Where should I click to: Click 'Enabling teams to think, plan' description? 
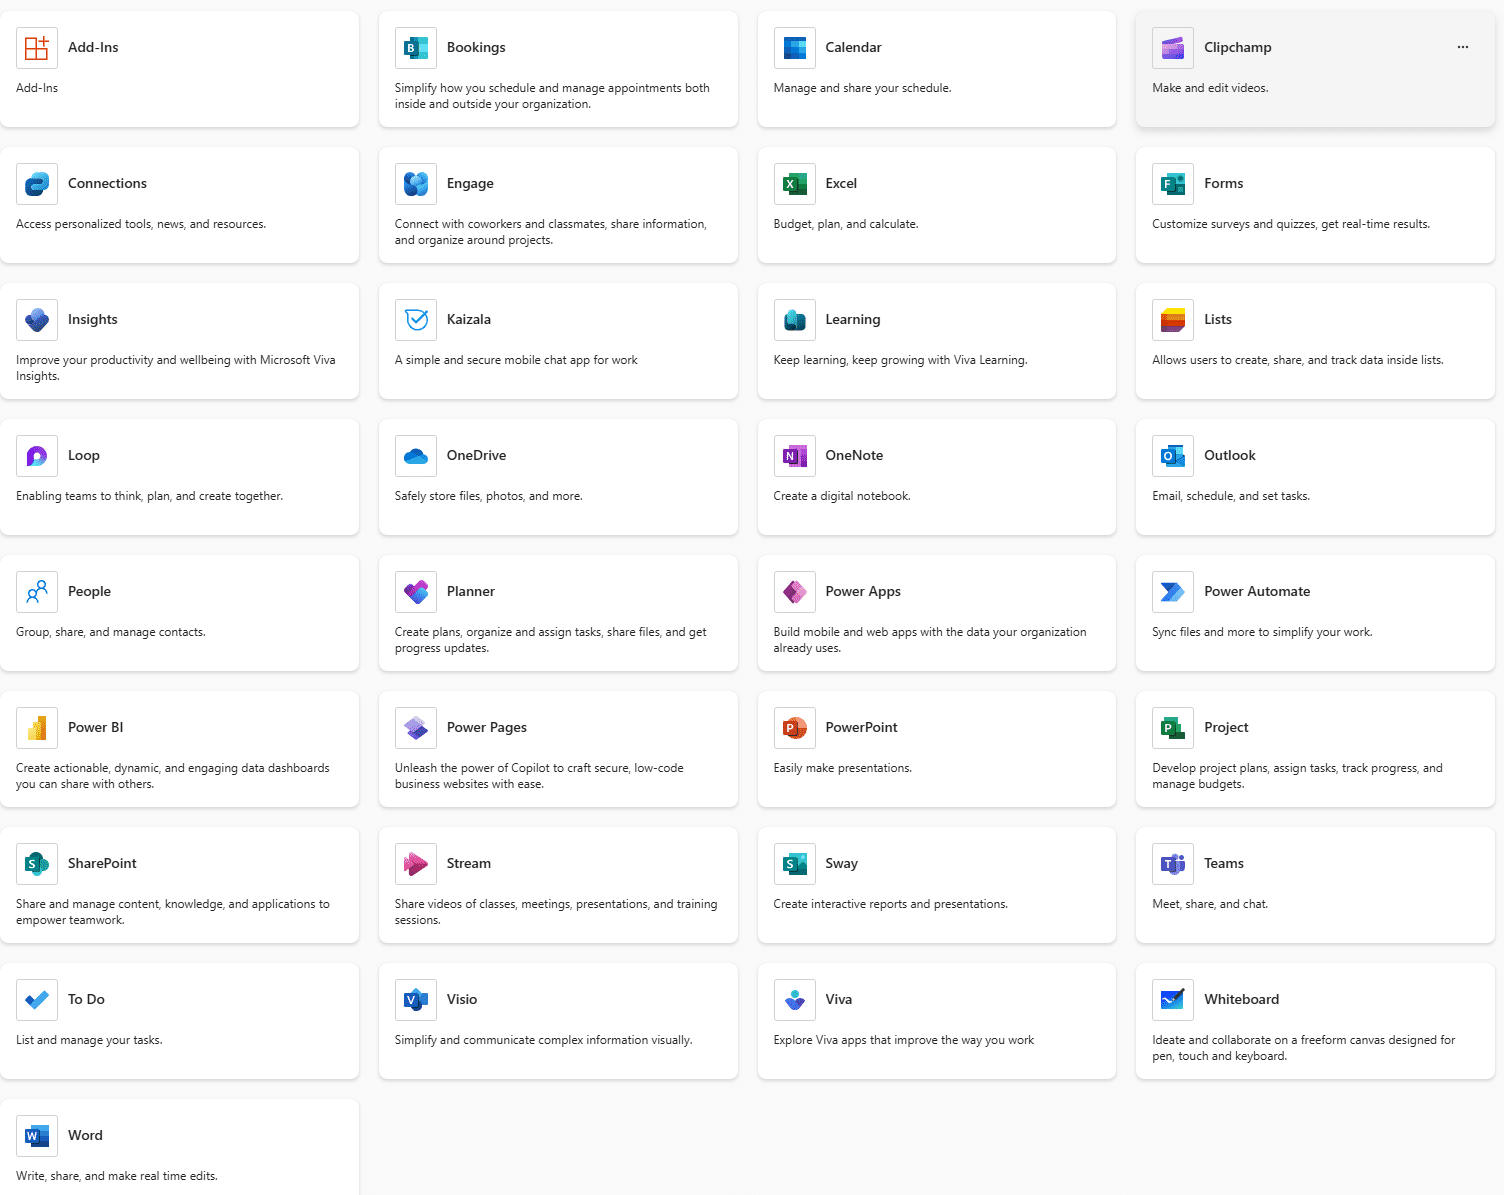pyautogui.click(x=150, y=496)
